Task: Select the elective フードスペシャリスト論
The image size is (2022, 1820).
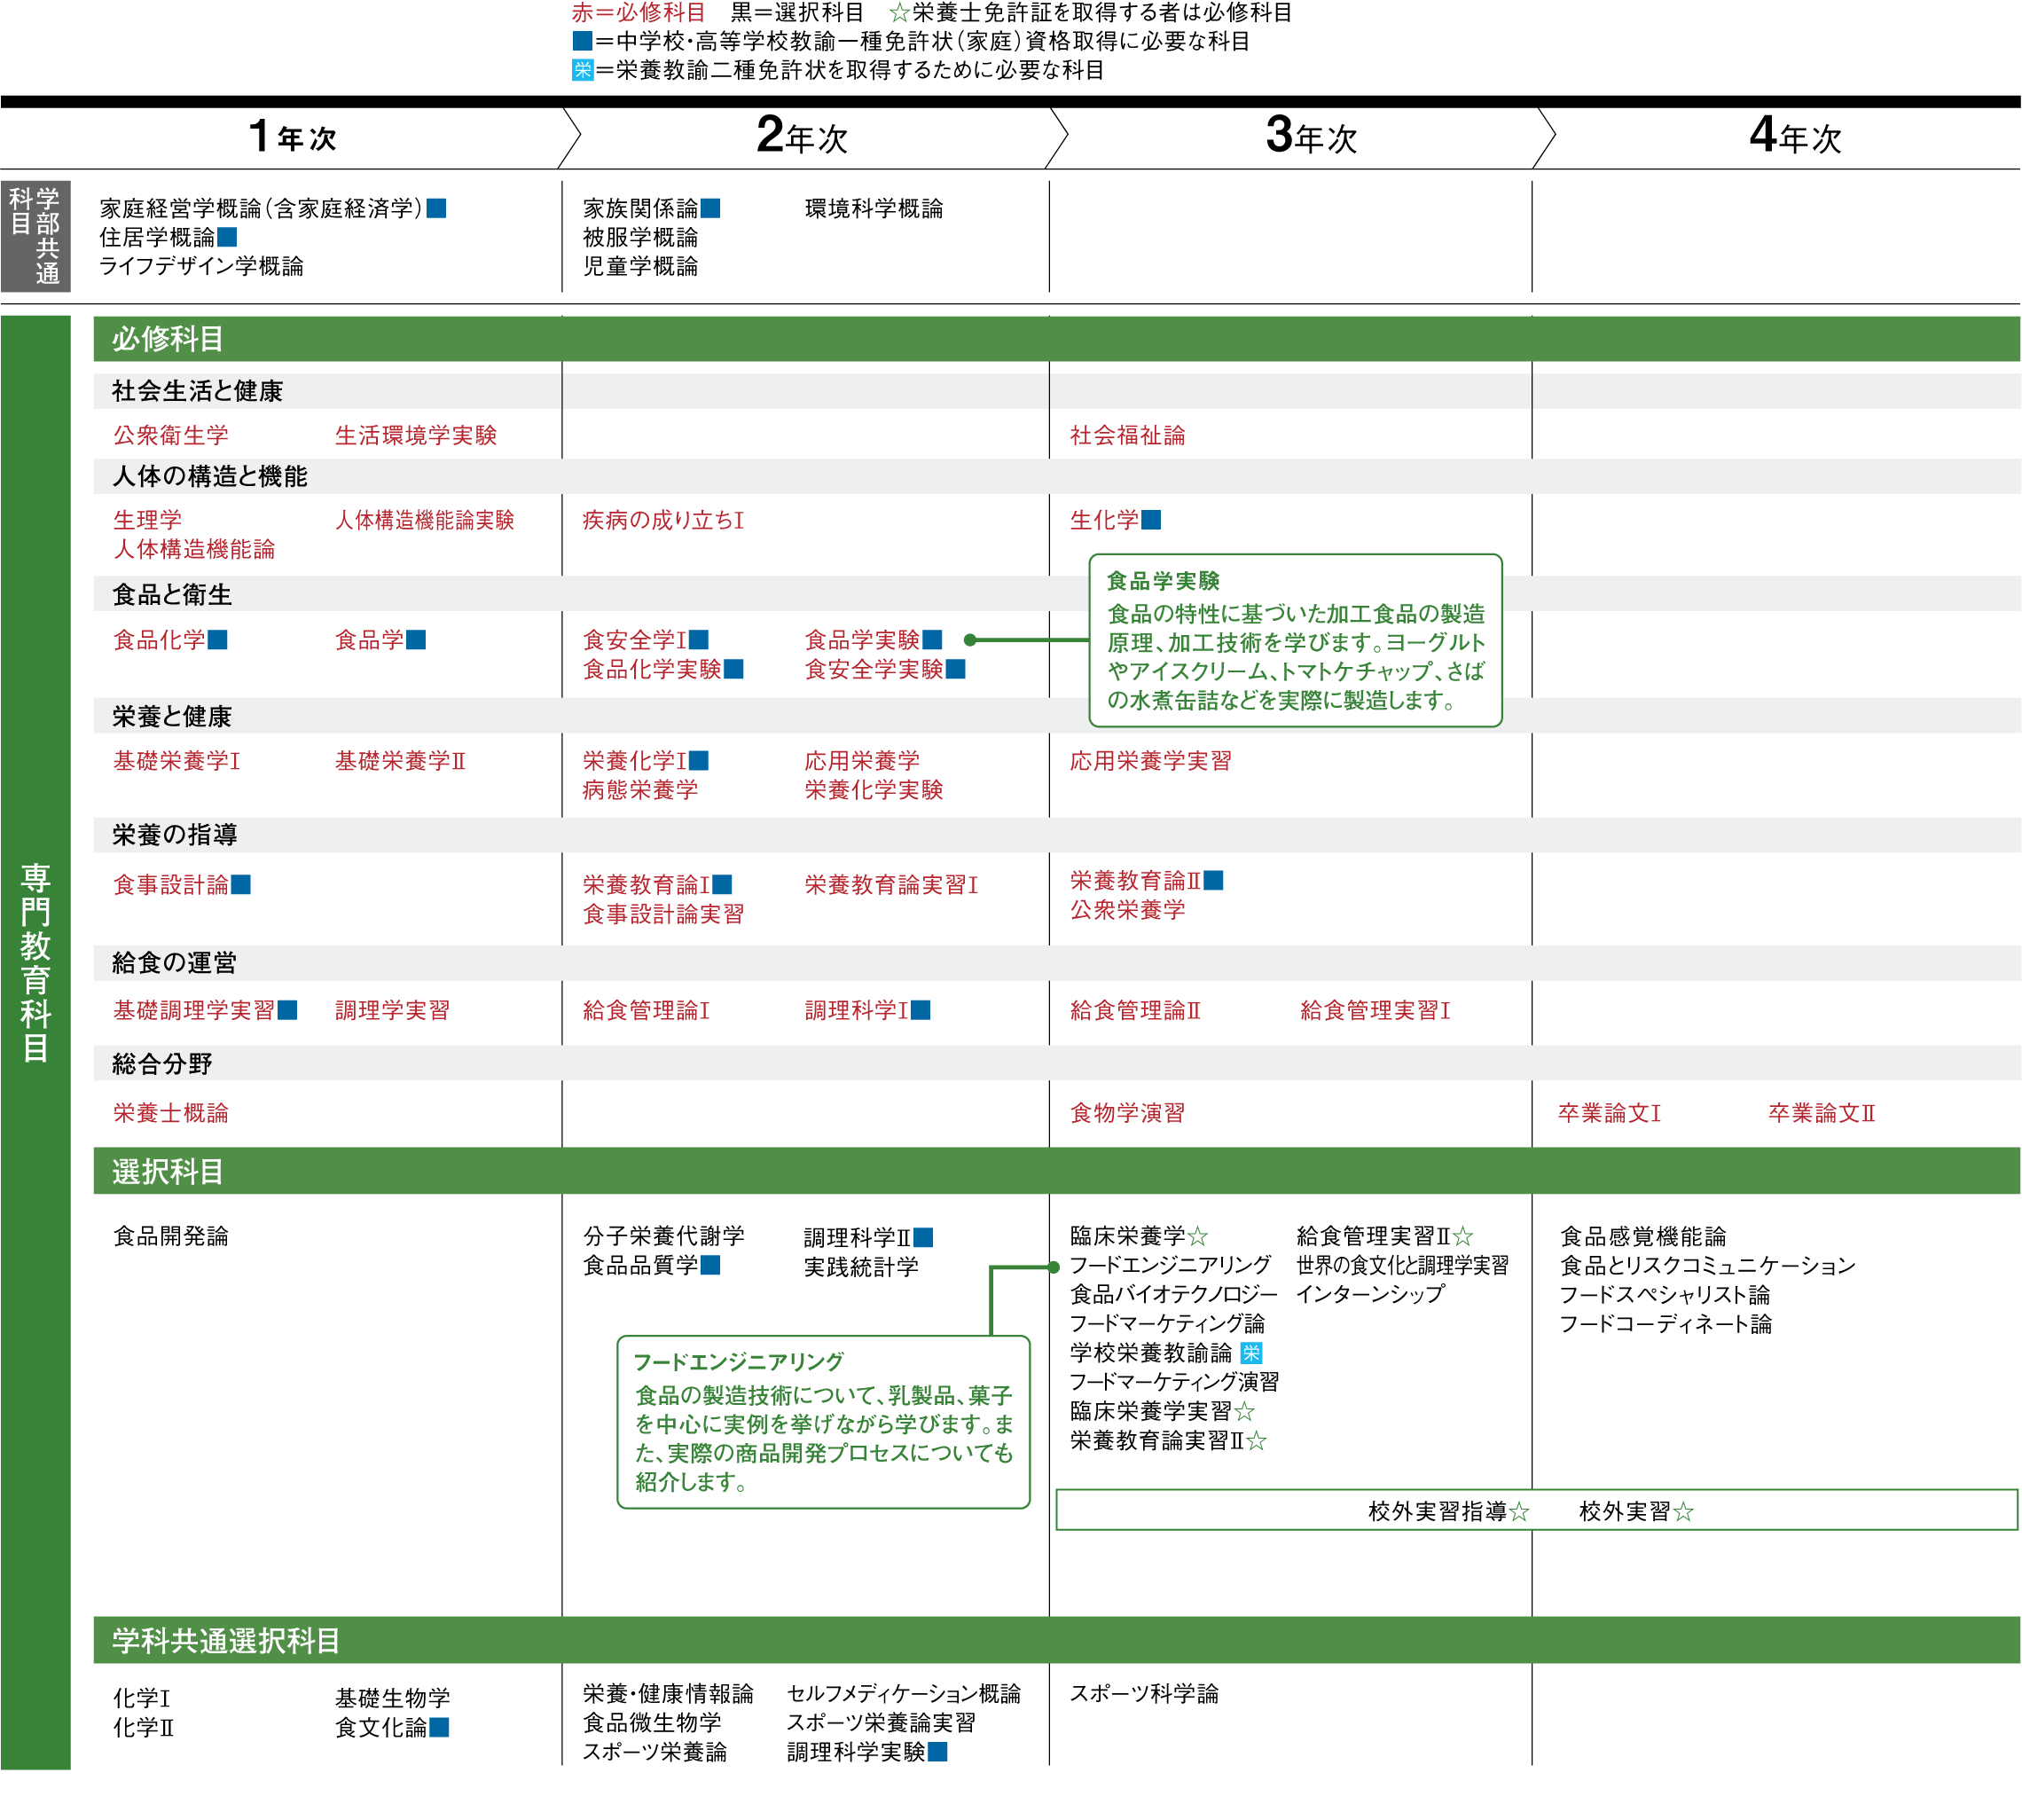Action: coord(1665,1295)
